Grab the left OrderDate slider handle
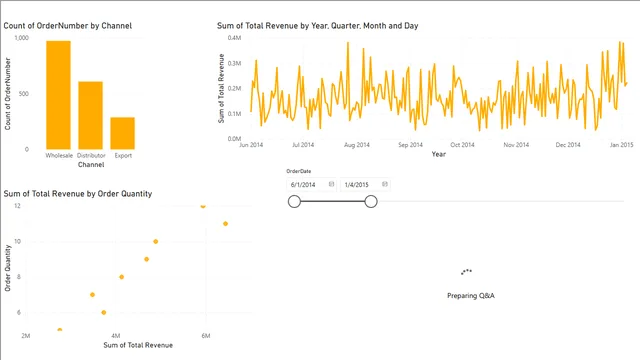The width and height of the screenshot is (640, 360). click(x=294, y=201)
